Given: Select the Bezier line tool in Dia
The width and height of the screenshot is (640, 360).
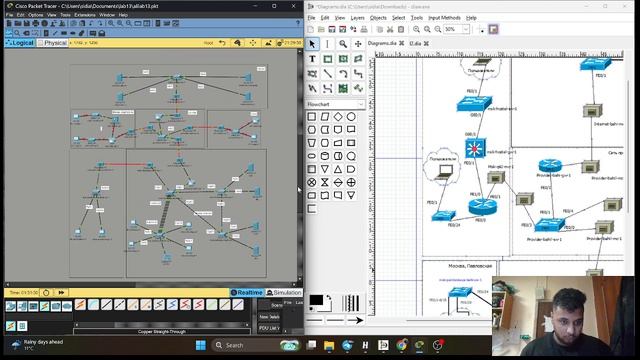Looking at the screenshot, I should pos(327,88).
